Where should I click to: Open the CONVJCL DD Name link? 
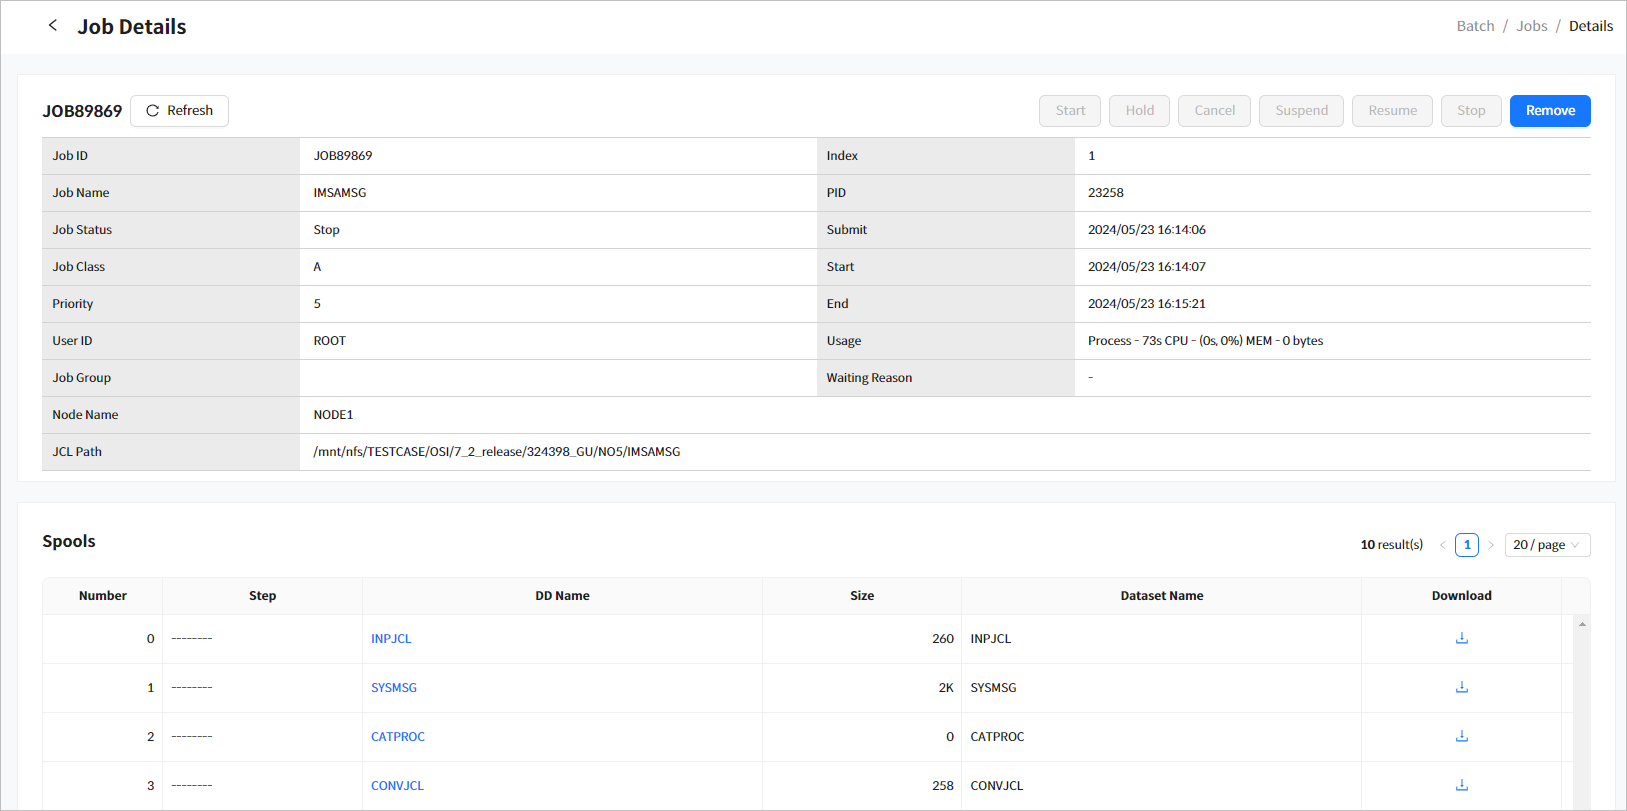(x=397, y=786)
